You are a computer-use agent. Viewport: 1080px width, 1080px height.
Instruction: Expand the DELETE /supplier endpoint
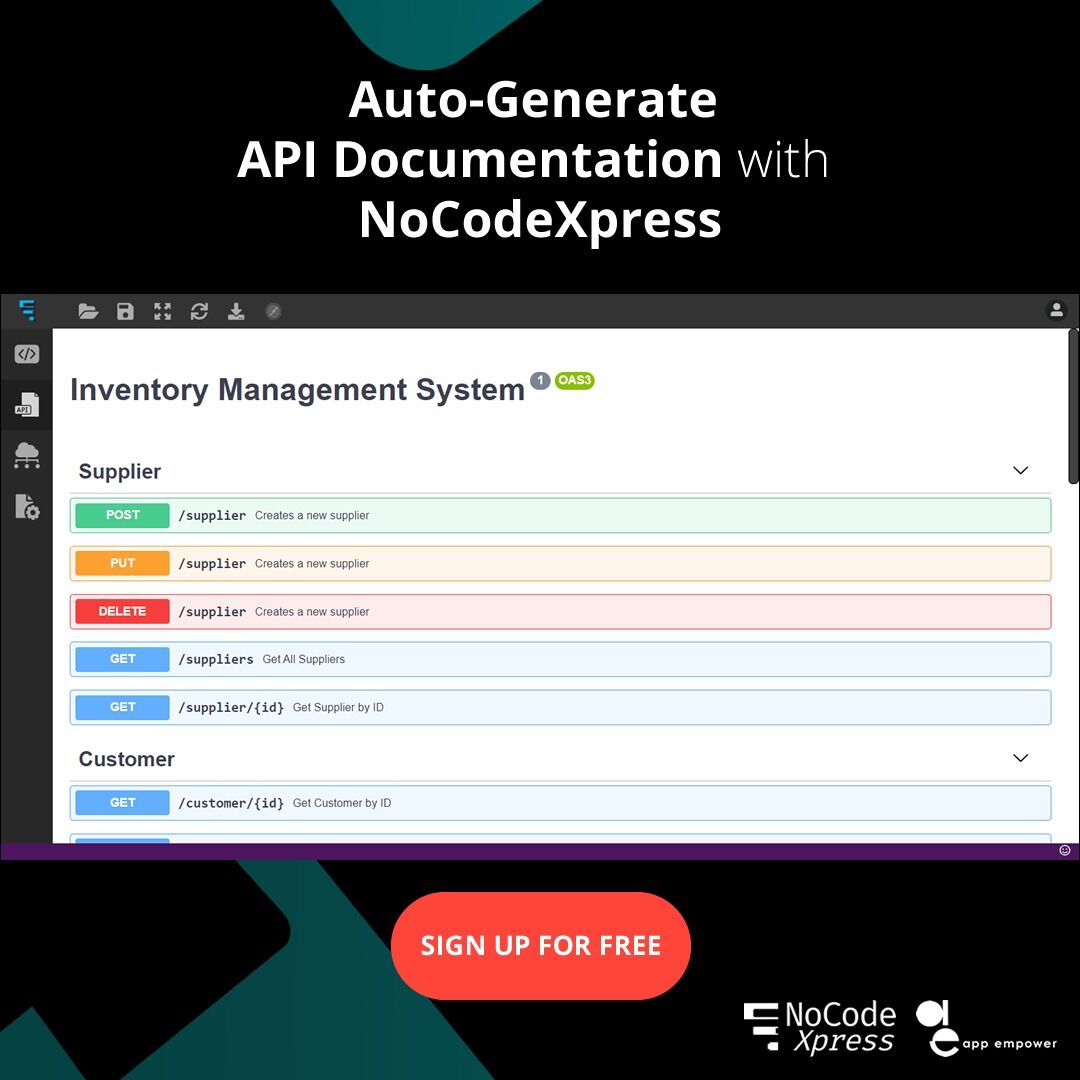pyautogui.click(x=560, y=611)
